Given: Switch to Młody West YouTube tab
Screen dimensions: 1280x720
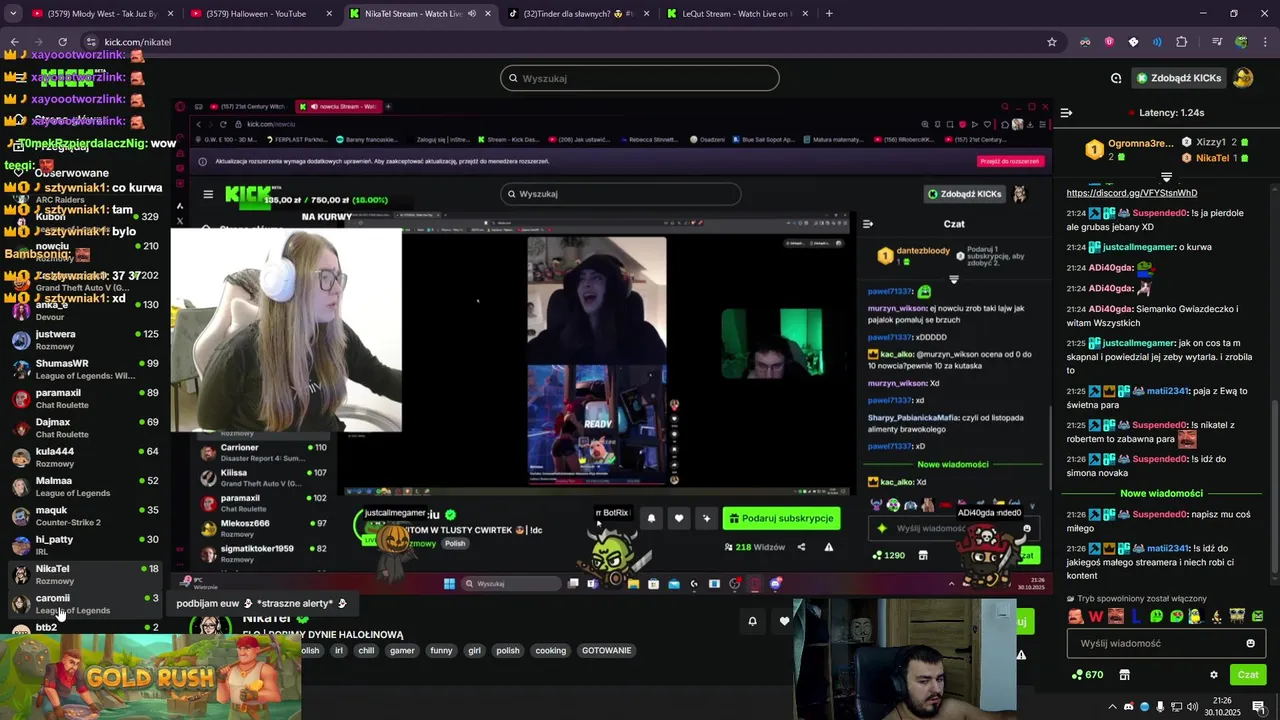Looking at the screenshot, I should [x=102, y=14].
